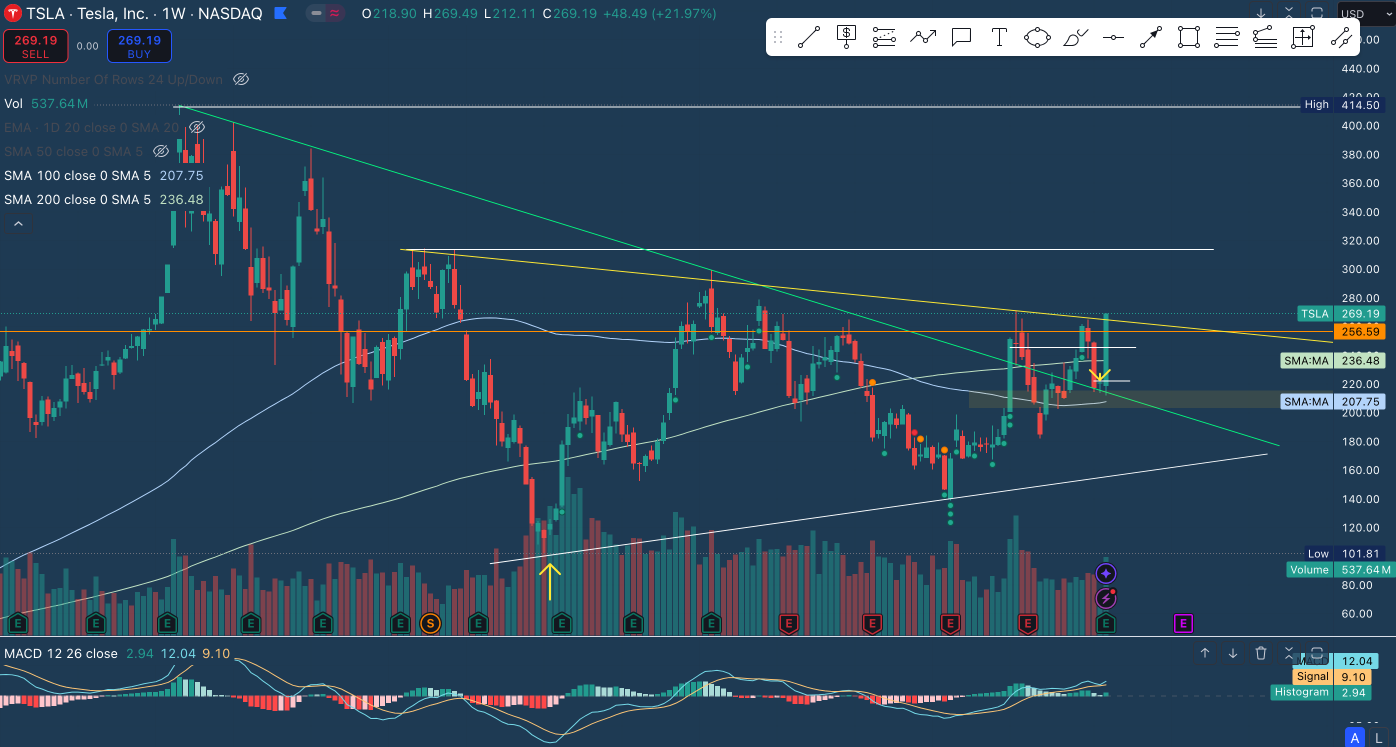Select the three horizontal lines tool
The width and height of the screenshot is (1396, 747).
pos(1227,38)
